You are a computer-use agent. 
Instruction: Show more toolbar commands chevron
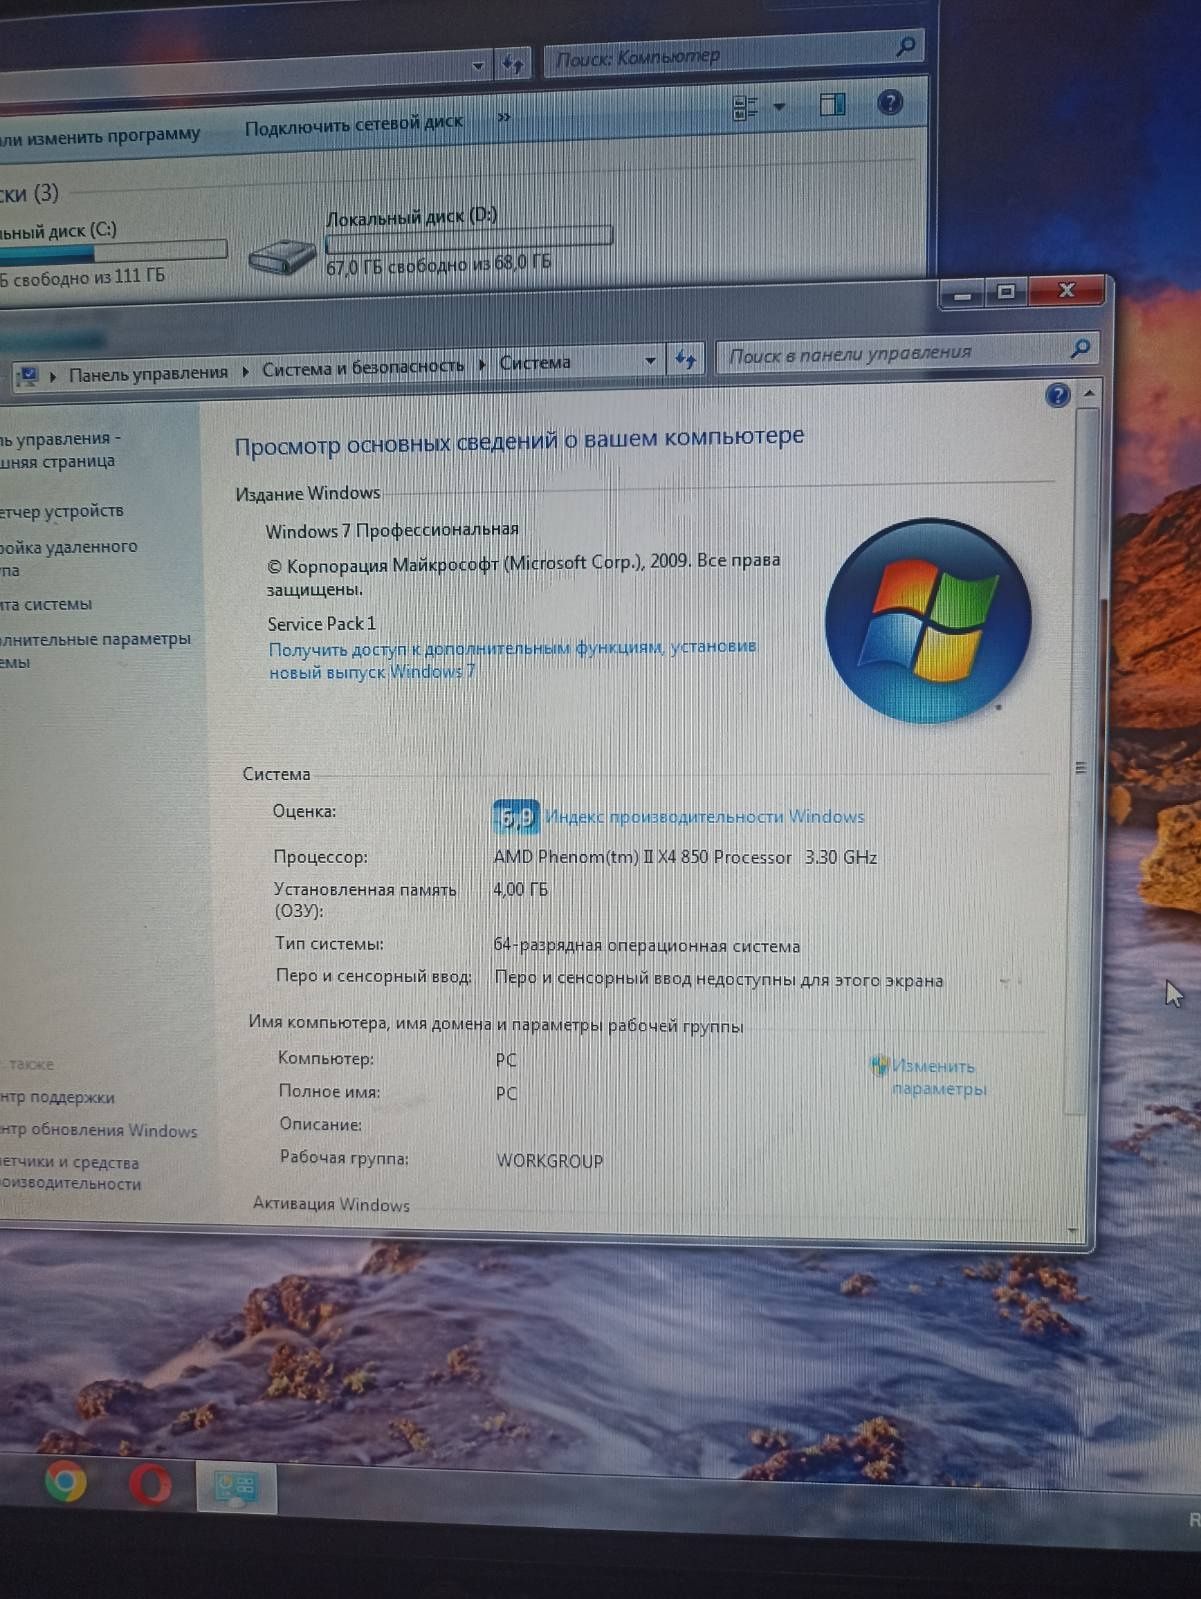504,117
